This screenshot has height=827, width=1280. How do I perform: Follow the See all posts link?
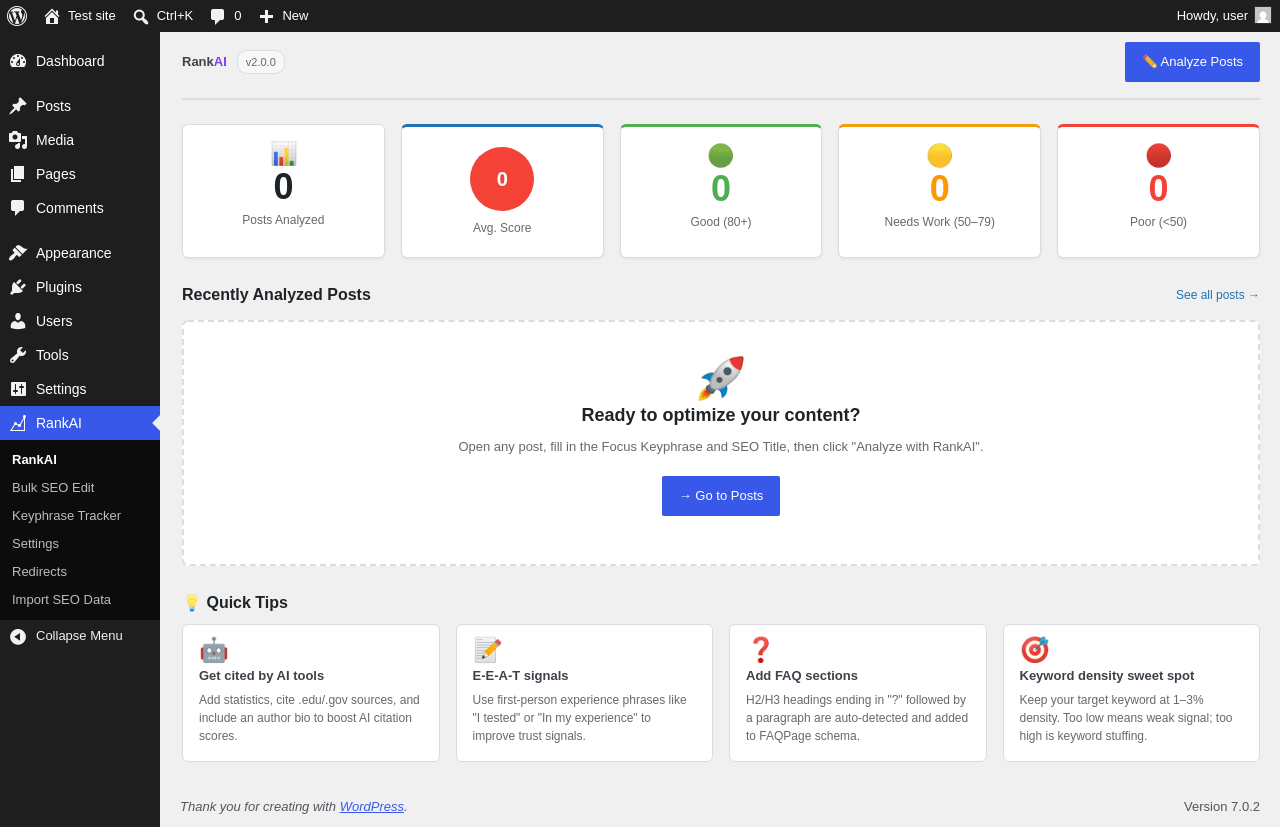tap(1218, 295)
